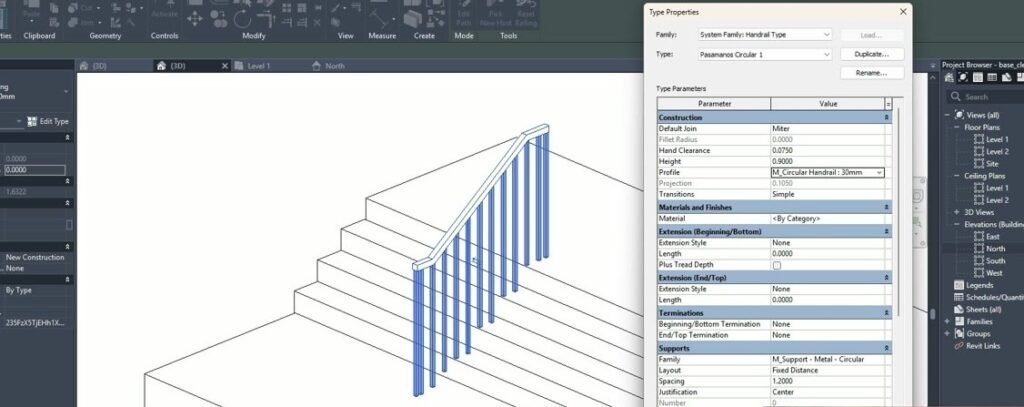This screenshot has width=1024, height=407.
Task: Click the Create Similar icon in Create panel
Action: (413, 18)
